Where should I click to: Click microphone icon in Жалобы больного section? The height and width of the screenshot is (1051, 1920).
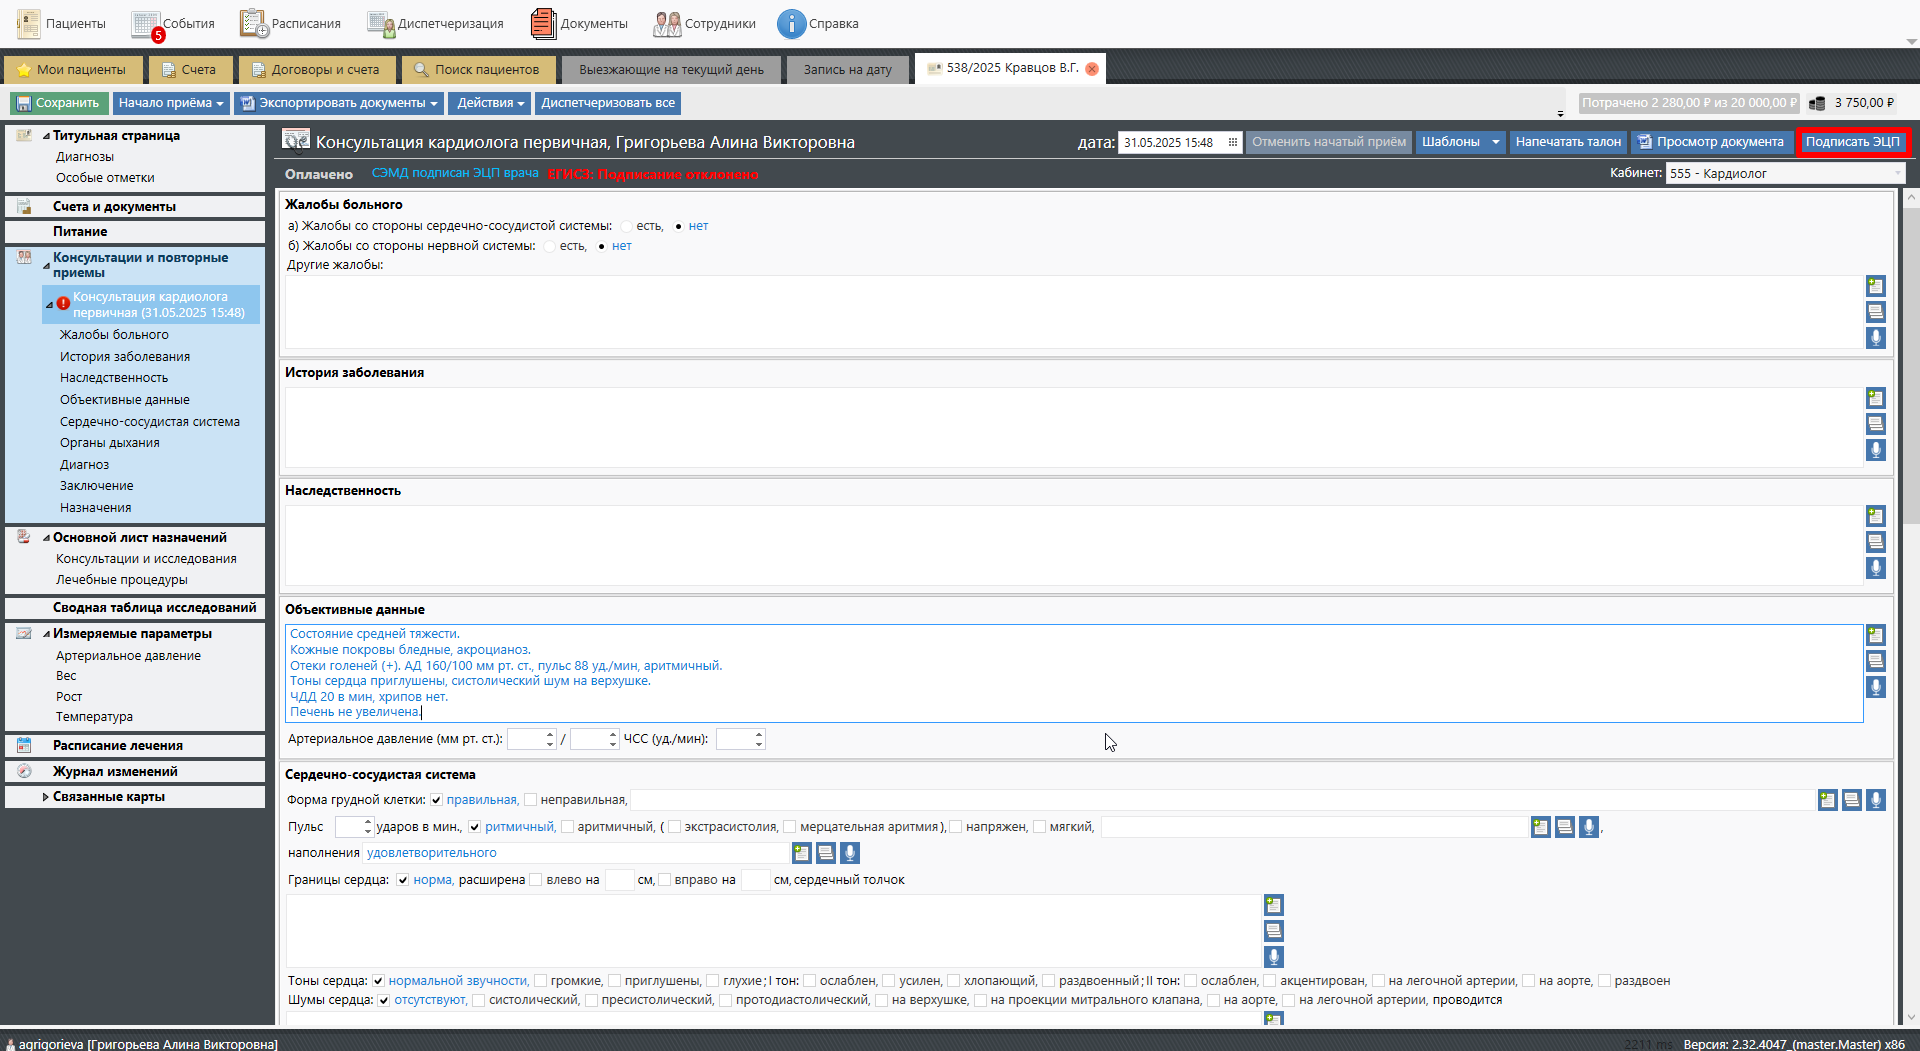(1875, 338)
